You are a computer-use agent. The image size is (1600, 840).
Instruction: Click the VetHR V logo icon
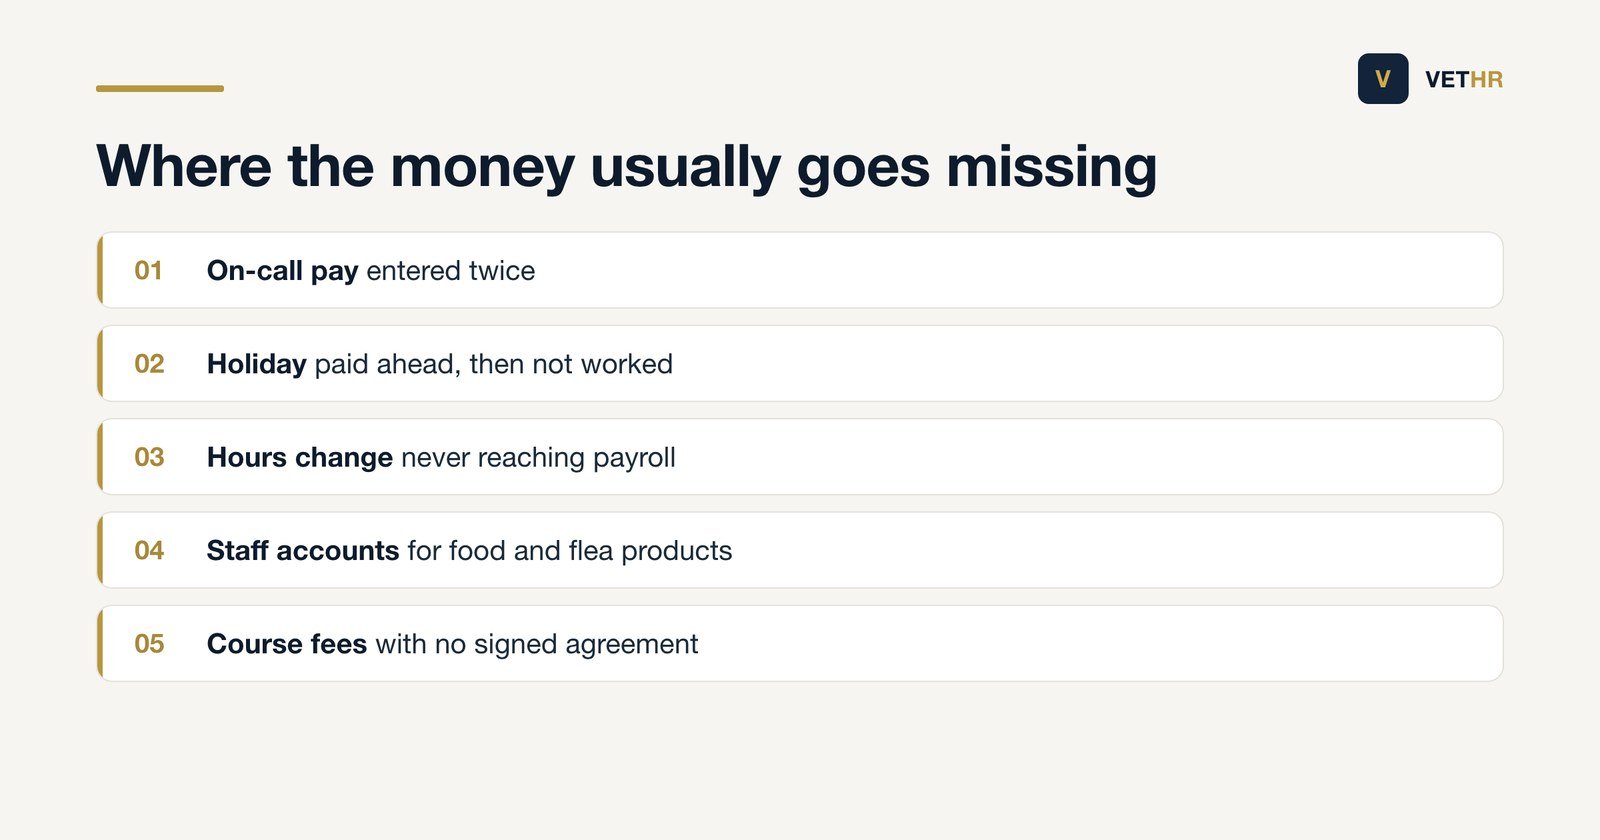click(x=1383, y=79)
